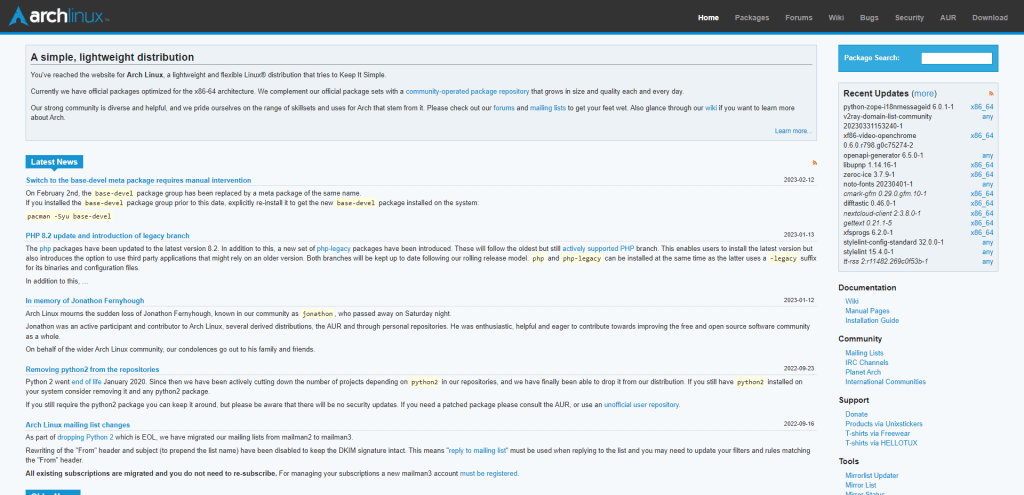The width and height of the screenshot is (1024, 495).
Task: Open difftastic 0.46.0-1 package
Action: tap(871, 203)
